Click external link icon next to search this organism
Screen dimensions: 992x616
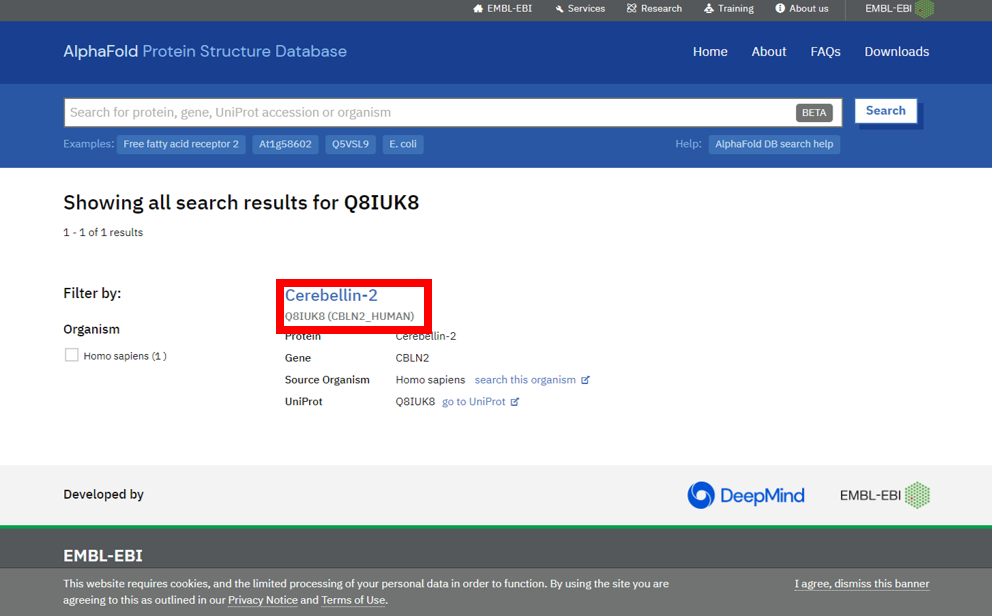coord(585,380)
